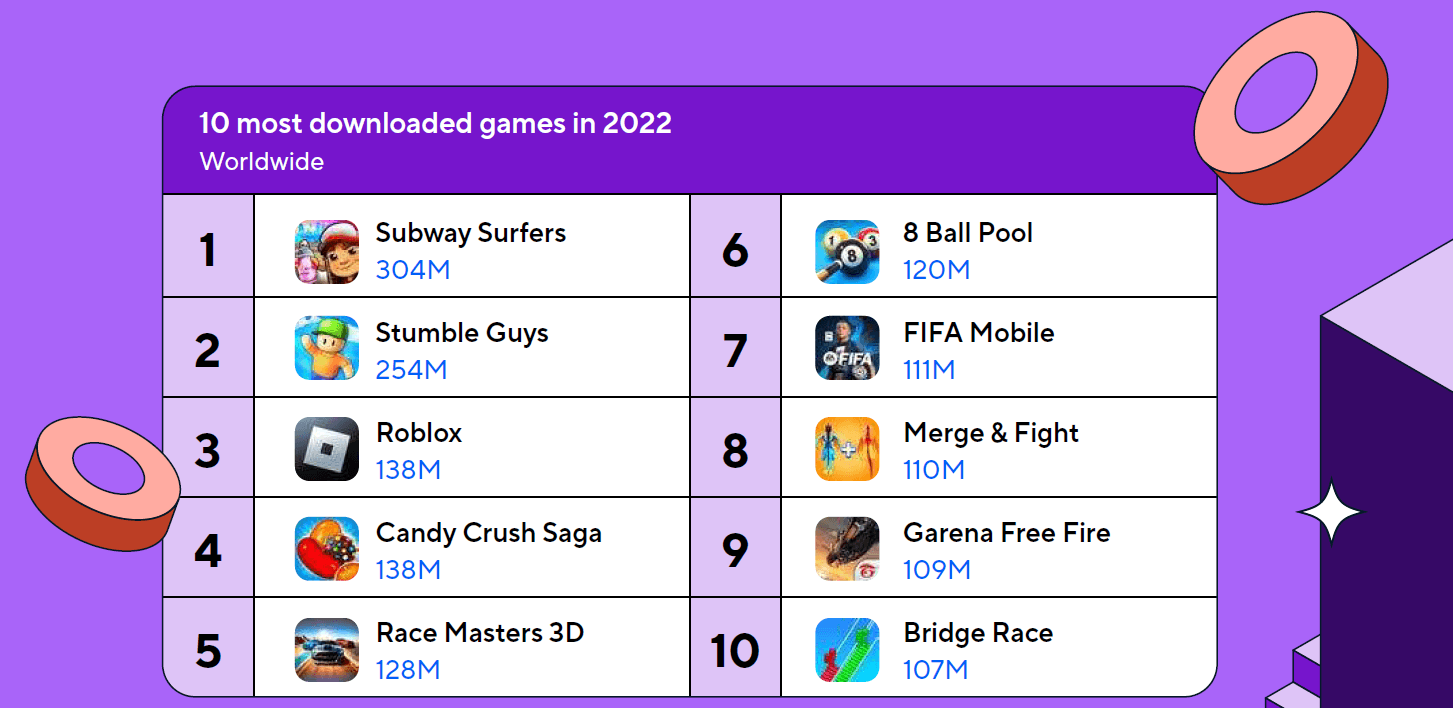This screenshot has height=708, width=1453.
Task: Select the Bridge Race app icon
Action: coord(847,650)
